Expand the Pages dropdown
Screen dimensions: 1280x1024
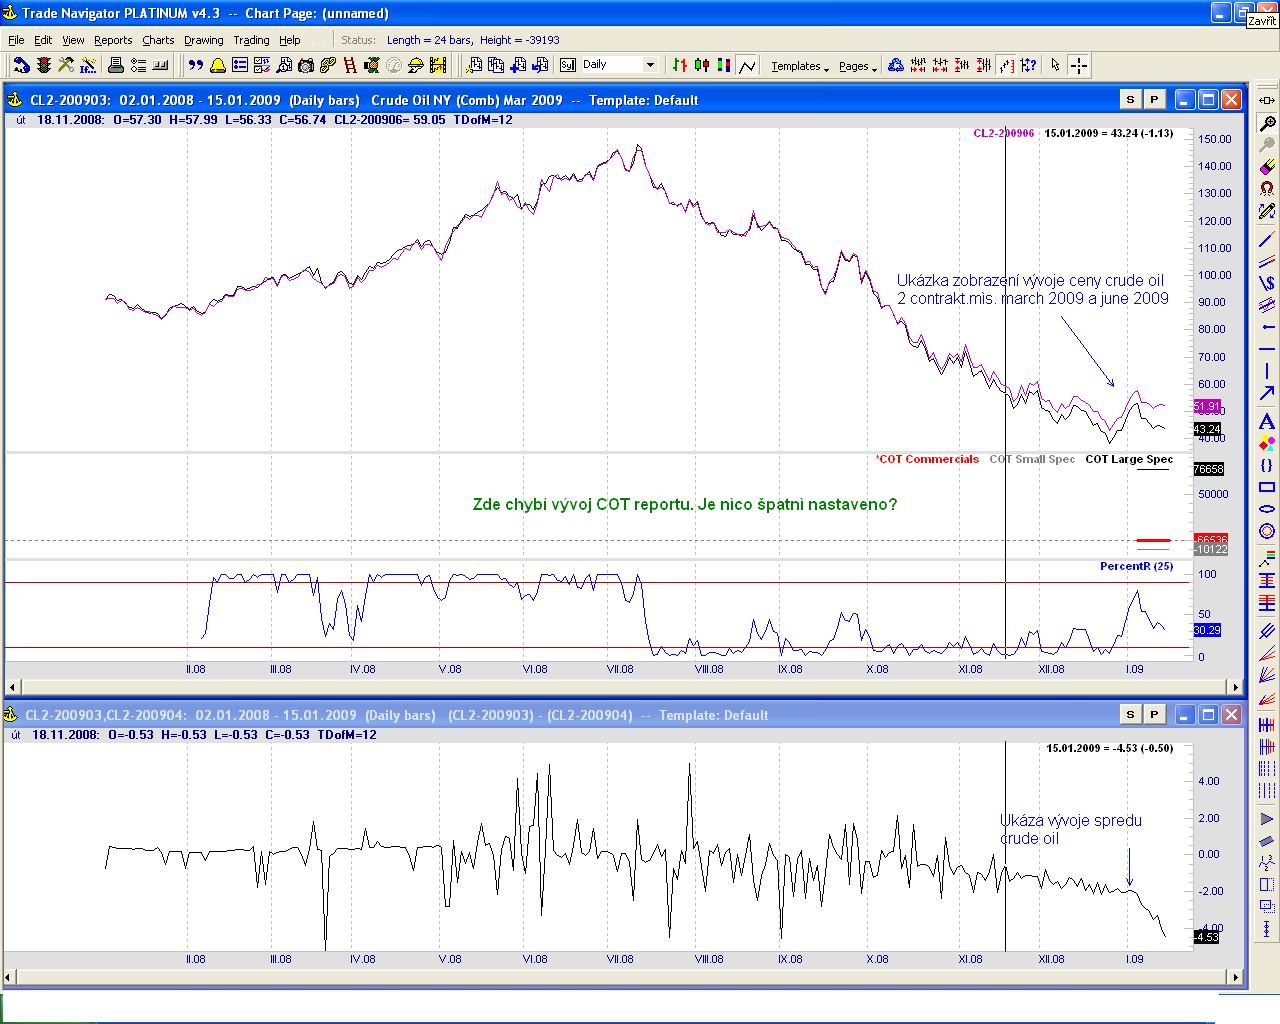pos(858,66)
